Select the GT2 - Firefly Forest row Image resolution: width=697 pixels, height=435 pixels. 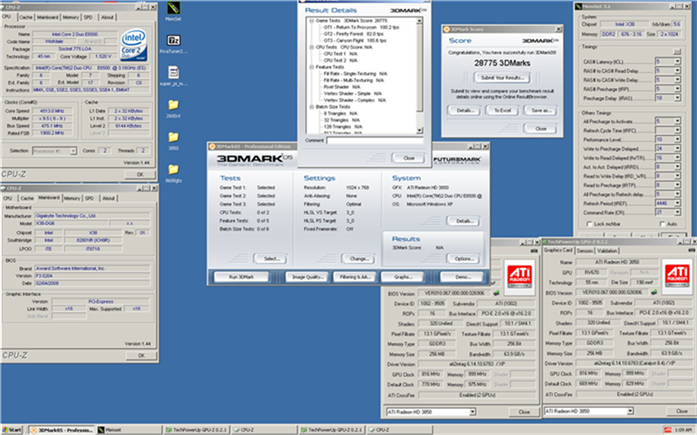[353, 34]
